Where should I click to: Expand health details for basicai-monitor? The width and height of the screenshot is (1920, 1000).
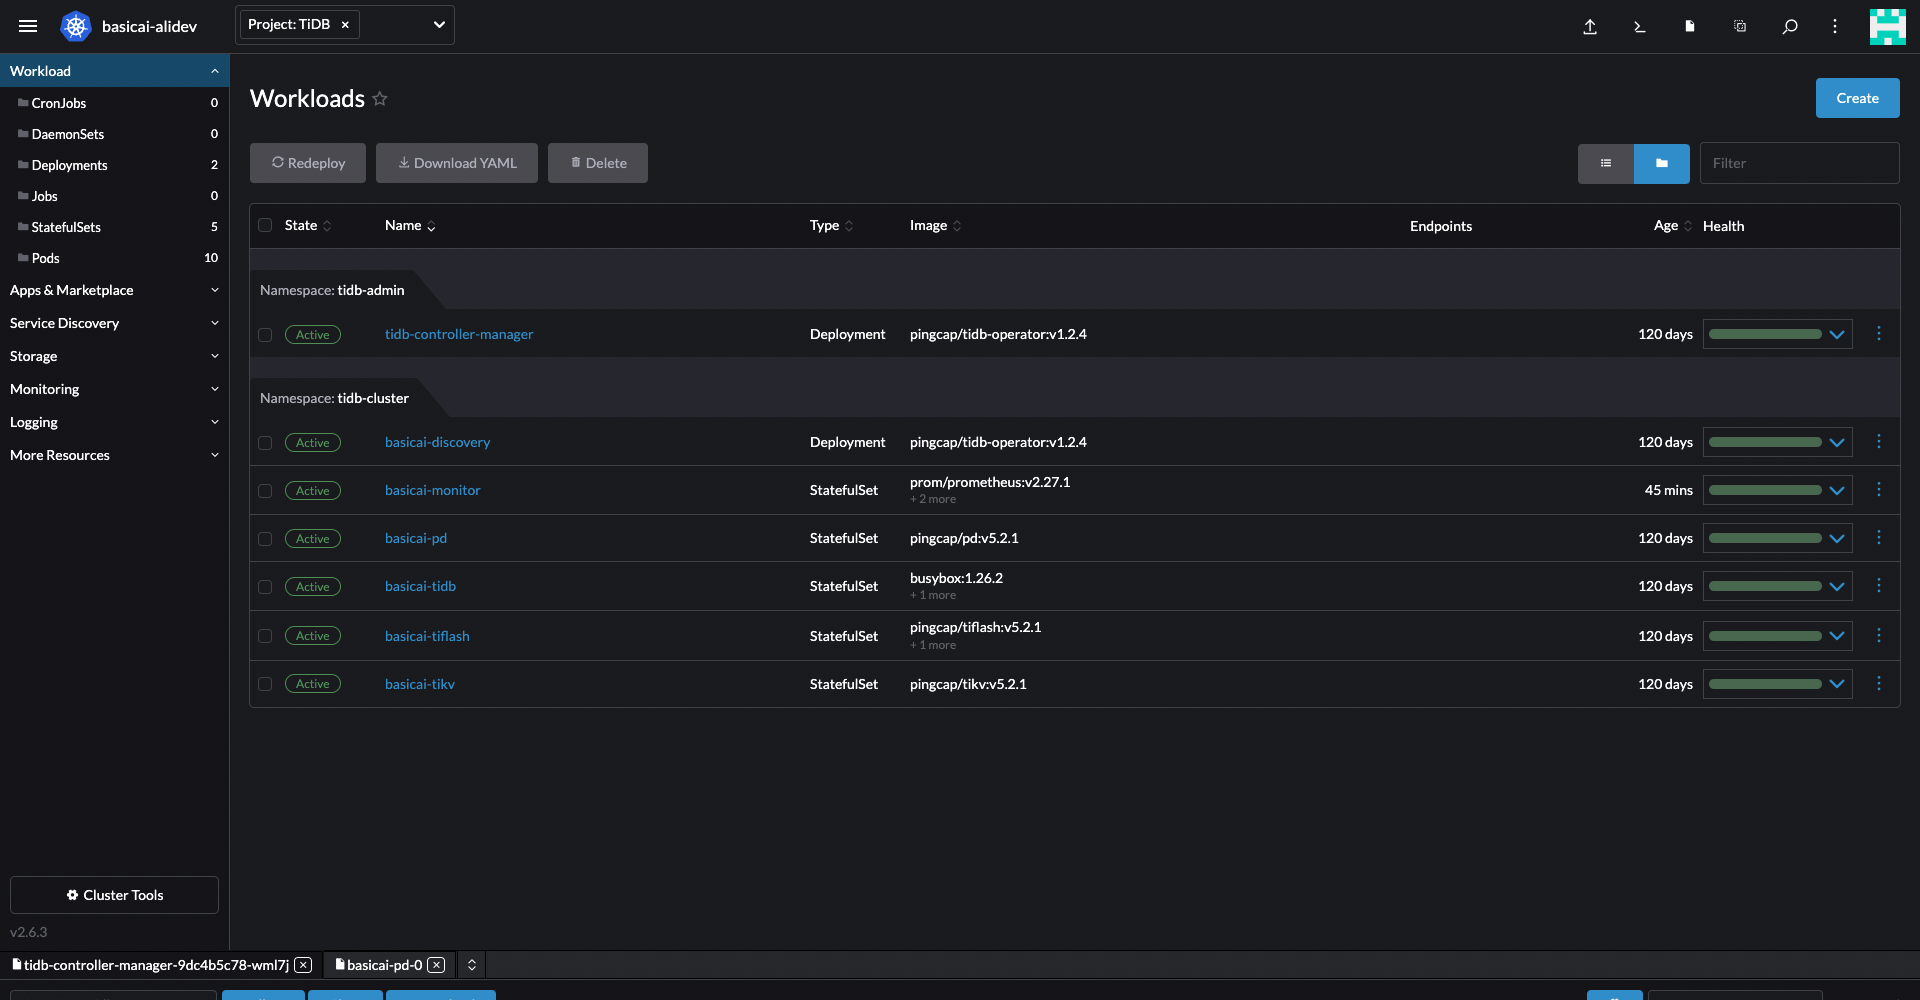click(1837, 490)
